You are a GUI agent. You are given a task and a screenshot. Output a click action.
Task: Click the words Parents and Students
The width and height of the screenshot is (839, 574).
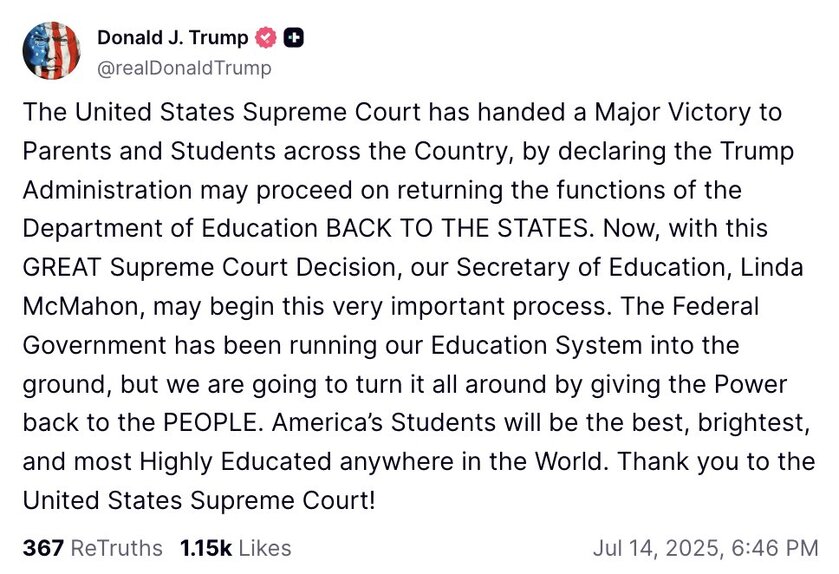click(149, 151)
